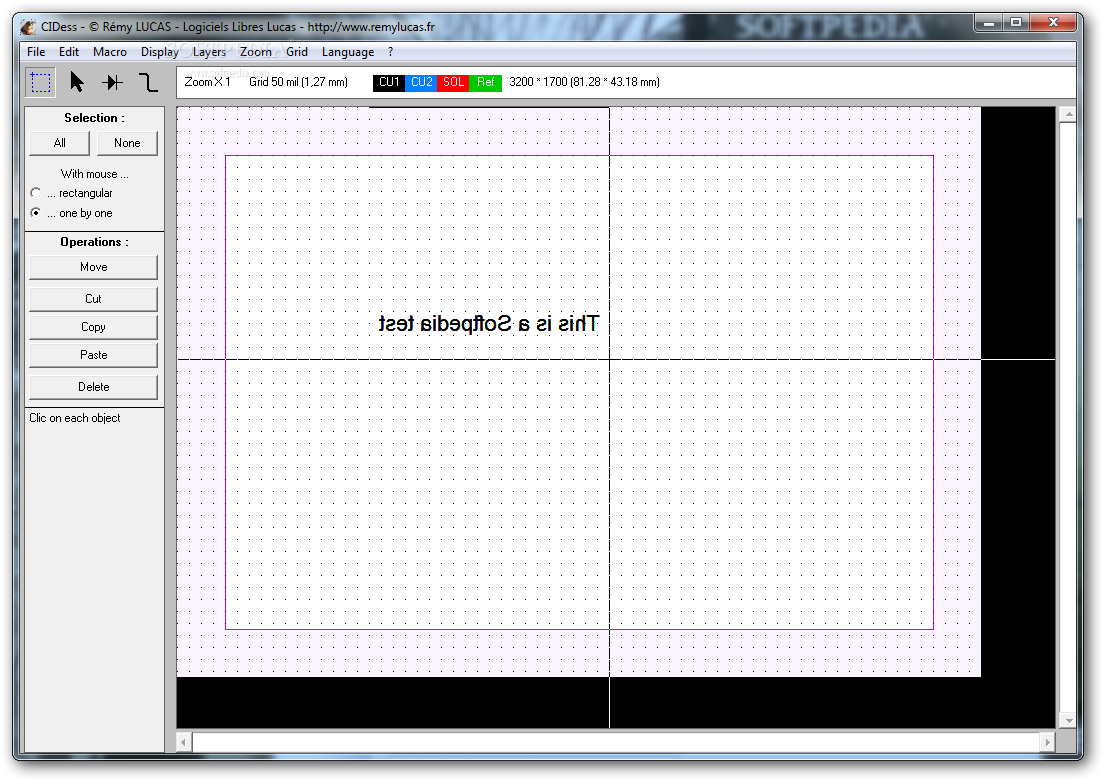This screenshot has width=1104, height=781.
Task: Click the '3200 * 1700' board size text
Action: tap(584, 82)
